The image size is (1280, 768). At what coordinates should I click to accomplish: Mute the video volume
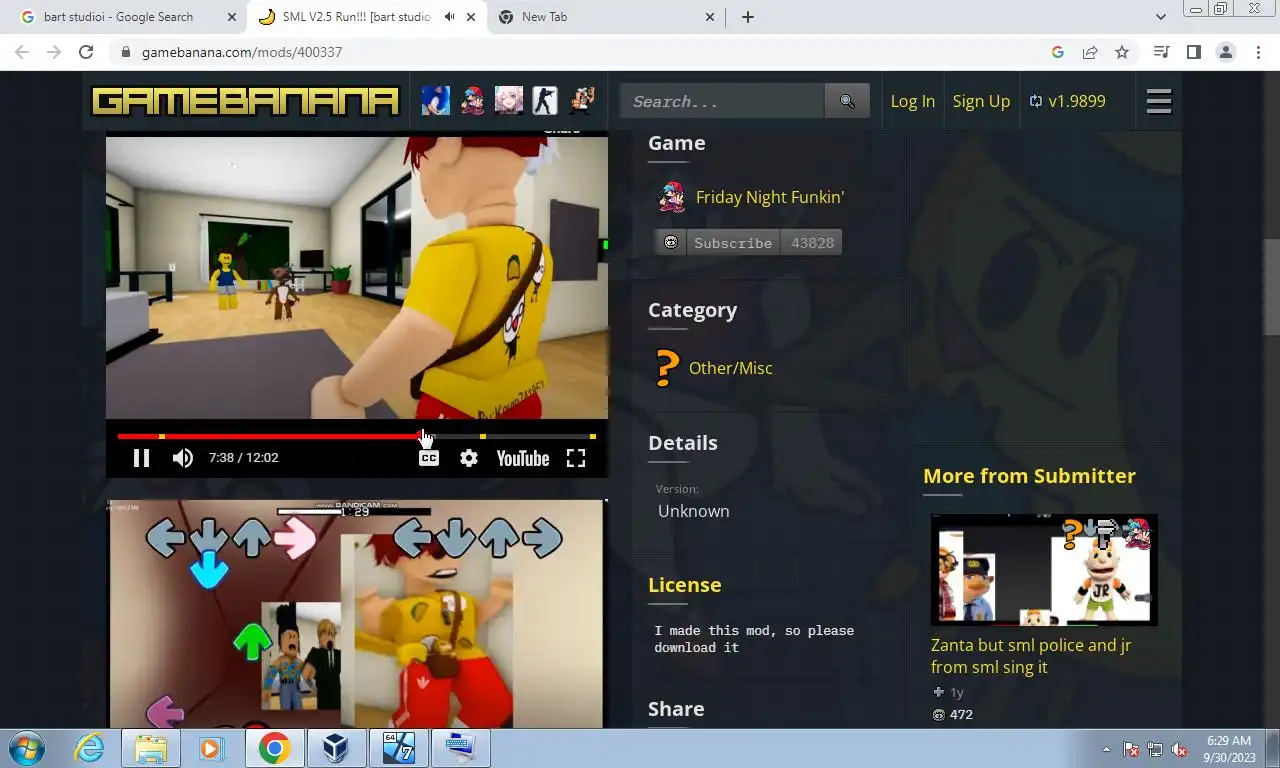(x=182, y=458)
